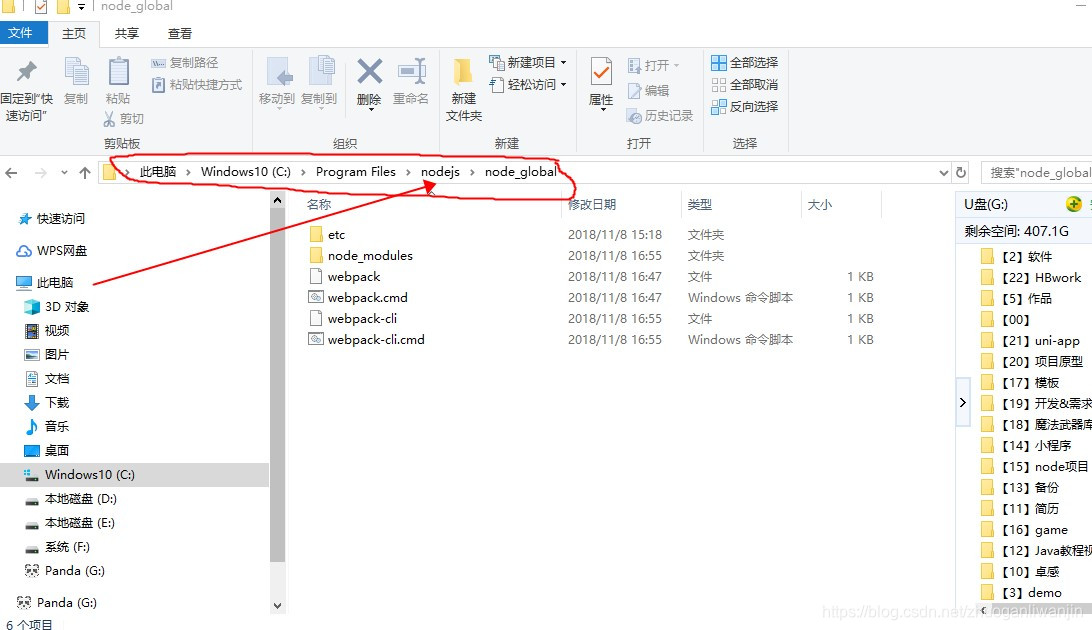Click the Back navigation arrow
The height and width of the screenshot is (630, 1092).
pyautogui.click(x=11, y=173)
